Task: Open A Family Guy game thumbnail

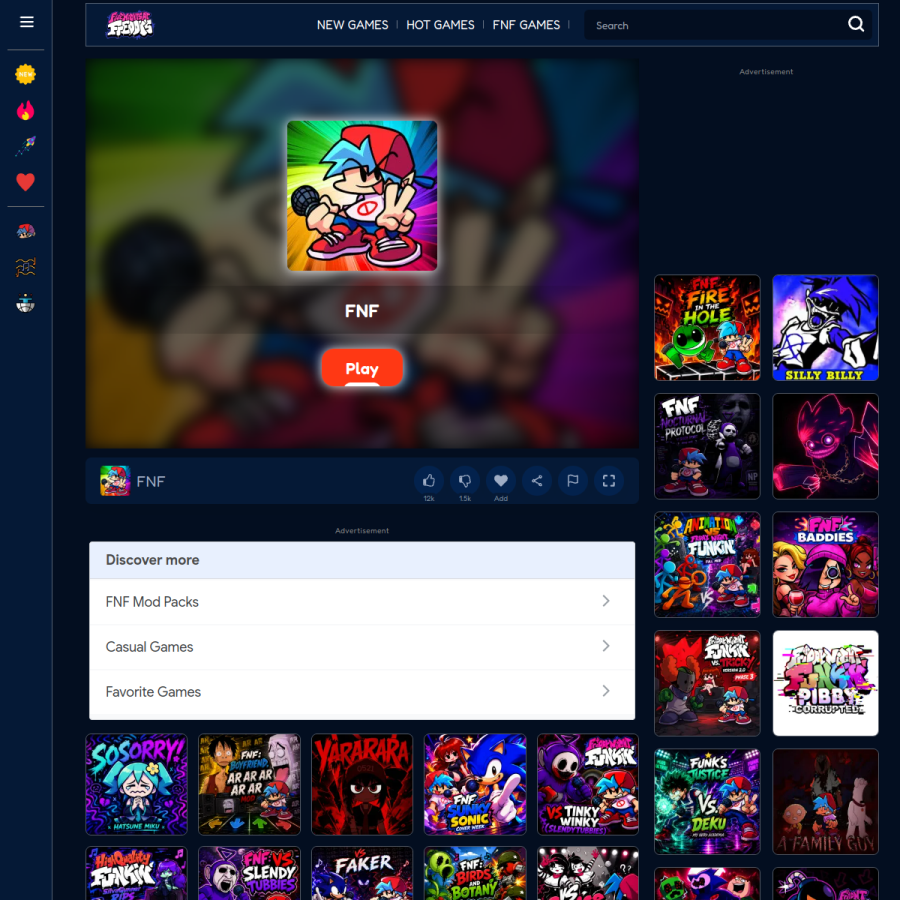Action: click(x=825, y=802)
